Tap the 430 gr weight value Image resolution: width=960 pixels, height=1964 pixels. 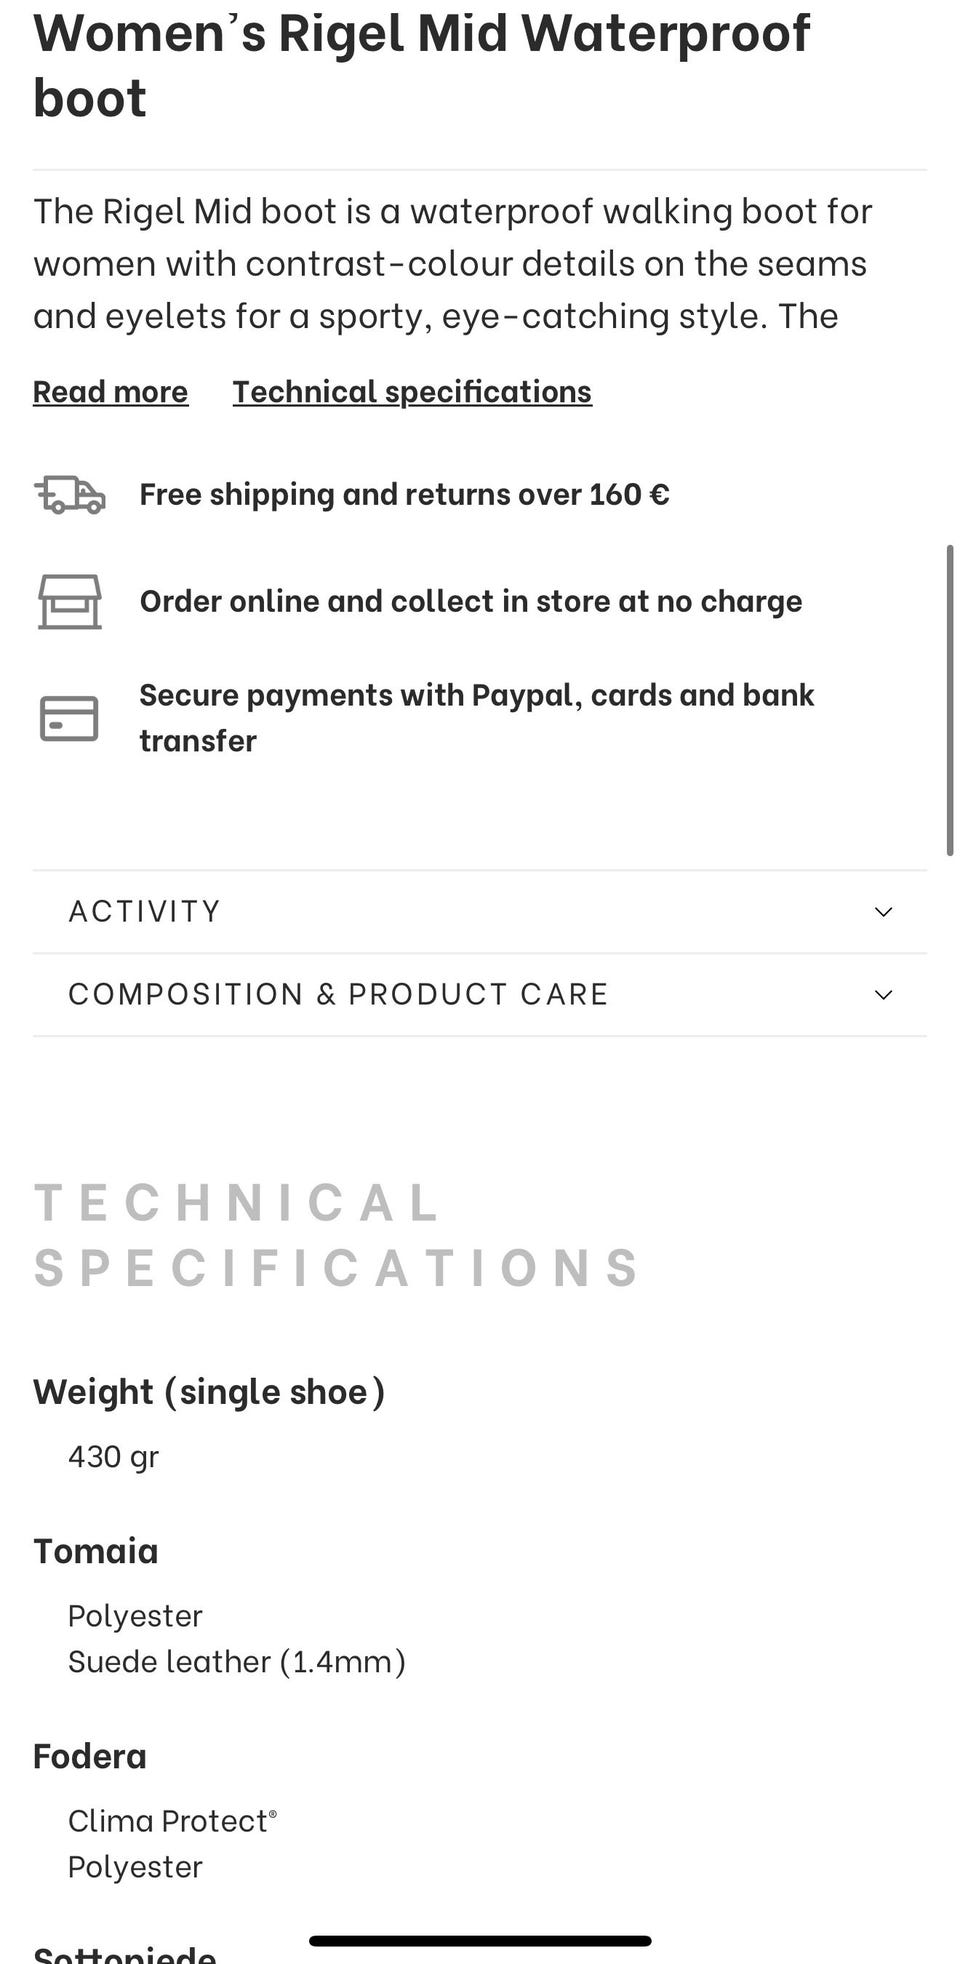pos(113,1457)
